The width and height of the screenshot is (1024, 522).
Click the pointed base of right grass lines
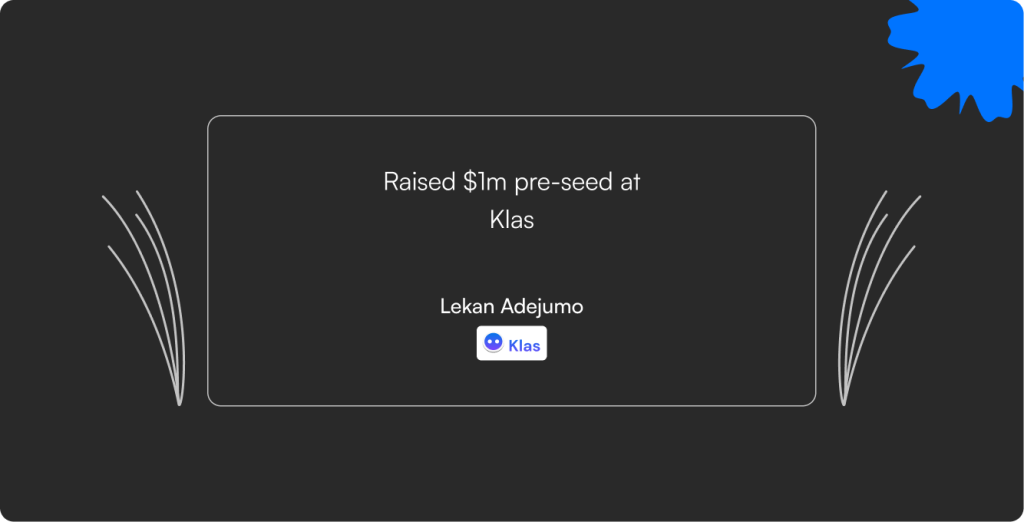tap(844, 399)
